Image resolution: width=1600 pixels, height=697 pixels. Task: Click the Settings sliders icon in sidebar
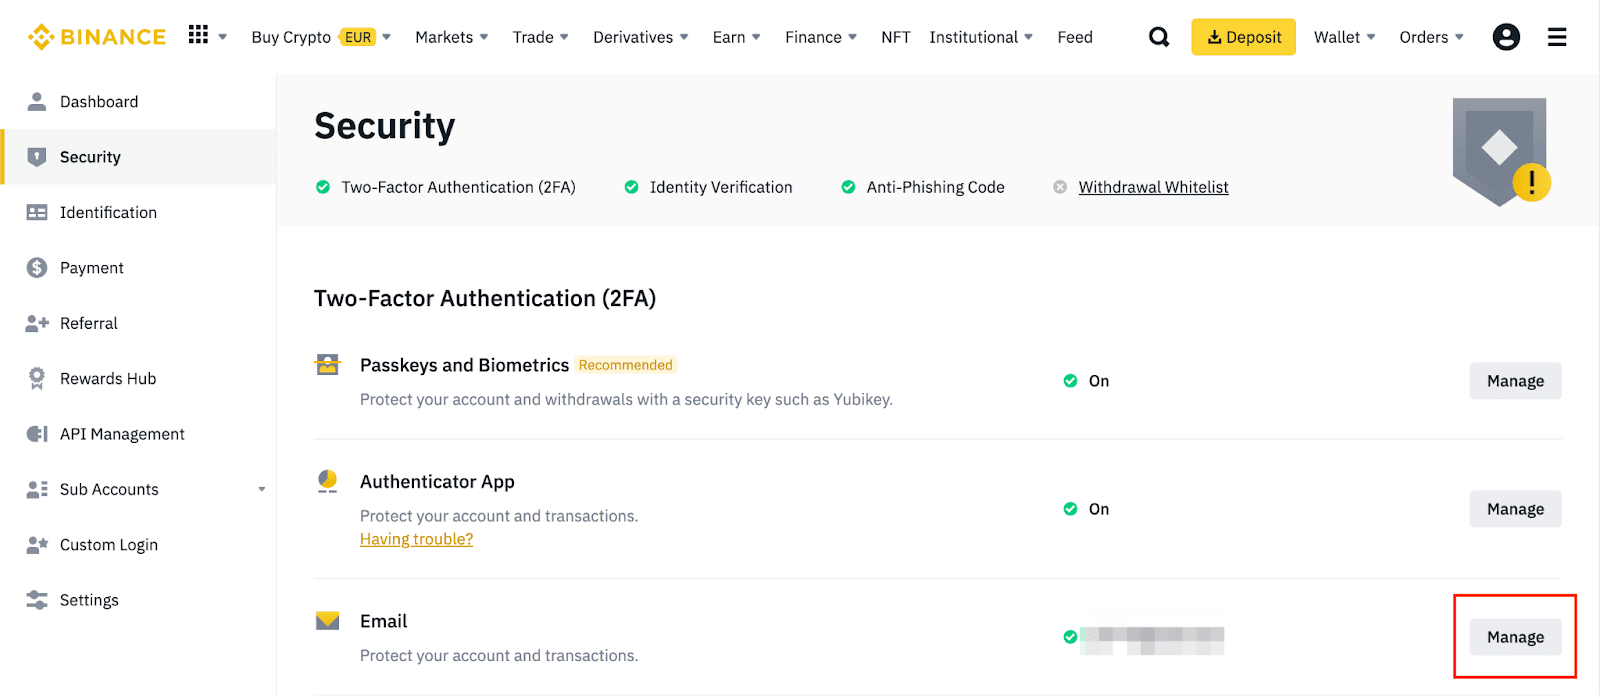[x=37, y=600]
